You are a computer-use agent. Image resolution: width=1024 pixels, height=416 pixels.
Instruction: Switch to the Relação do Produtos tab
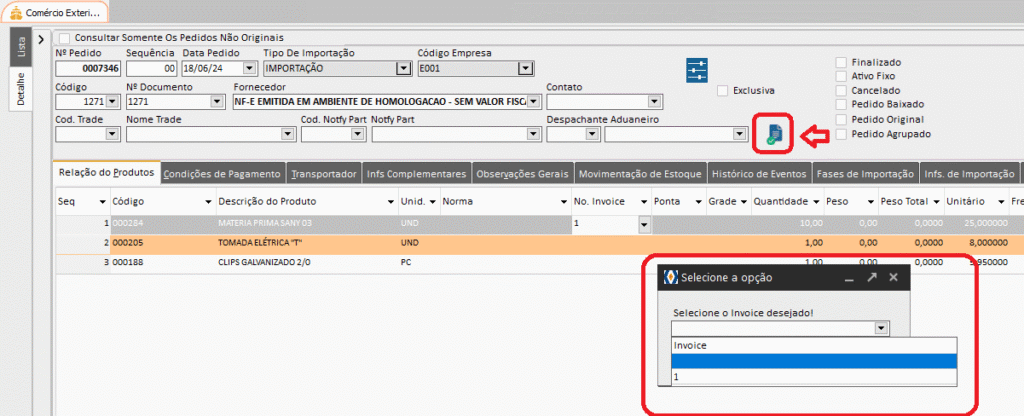click(106, 173)
